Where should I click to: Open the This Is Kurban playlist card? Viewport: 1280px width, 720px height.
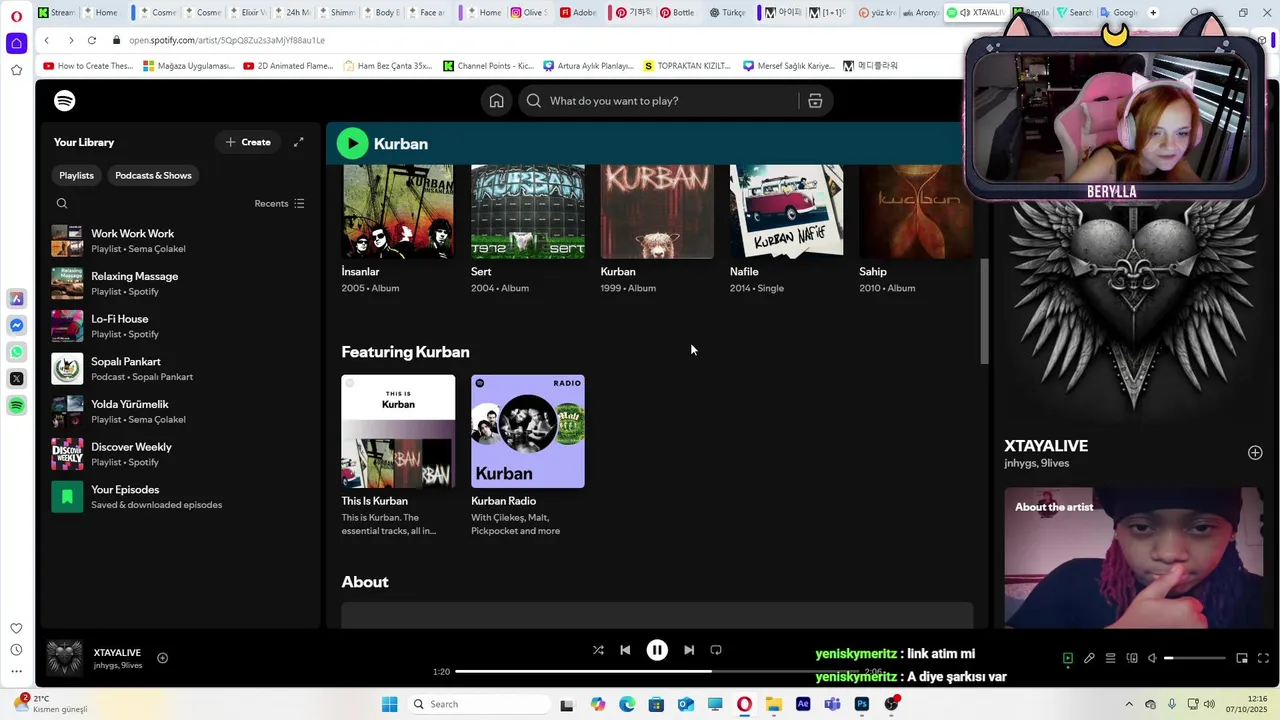point(398,456)
